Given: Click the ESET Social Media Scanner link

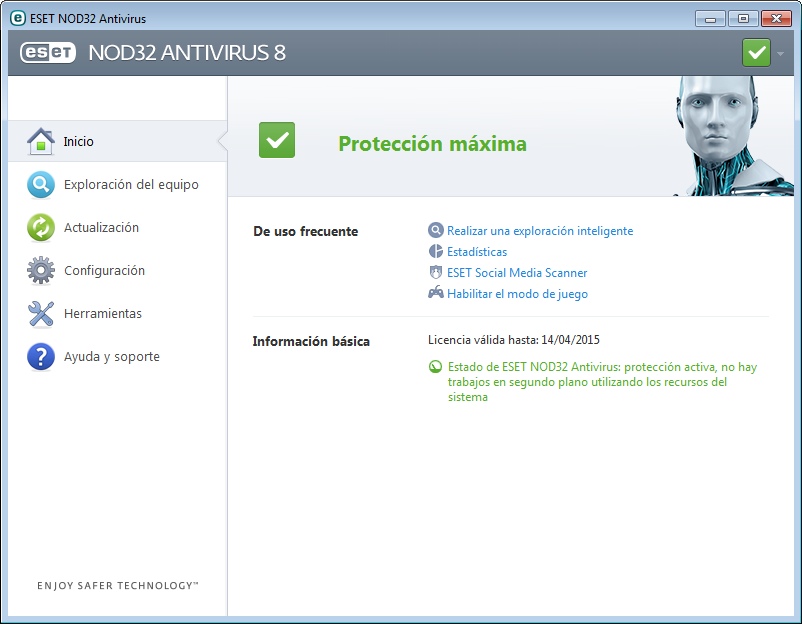Looking at the screenshot, I should 517,272.
